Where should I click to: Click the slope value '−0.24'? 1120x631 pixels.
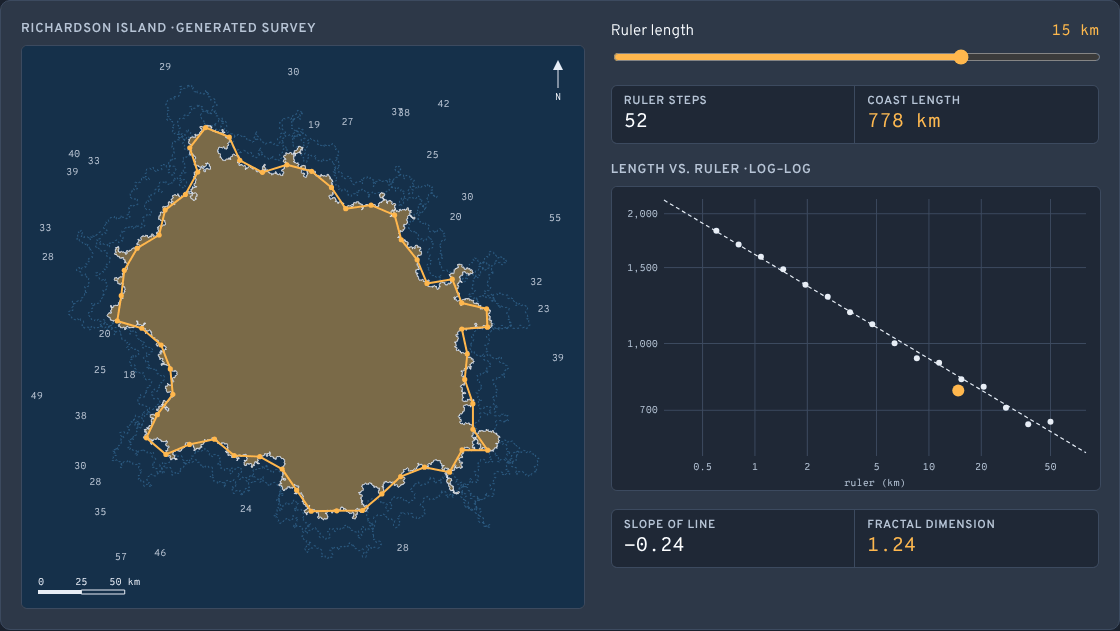[x=654, y=545]
